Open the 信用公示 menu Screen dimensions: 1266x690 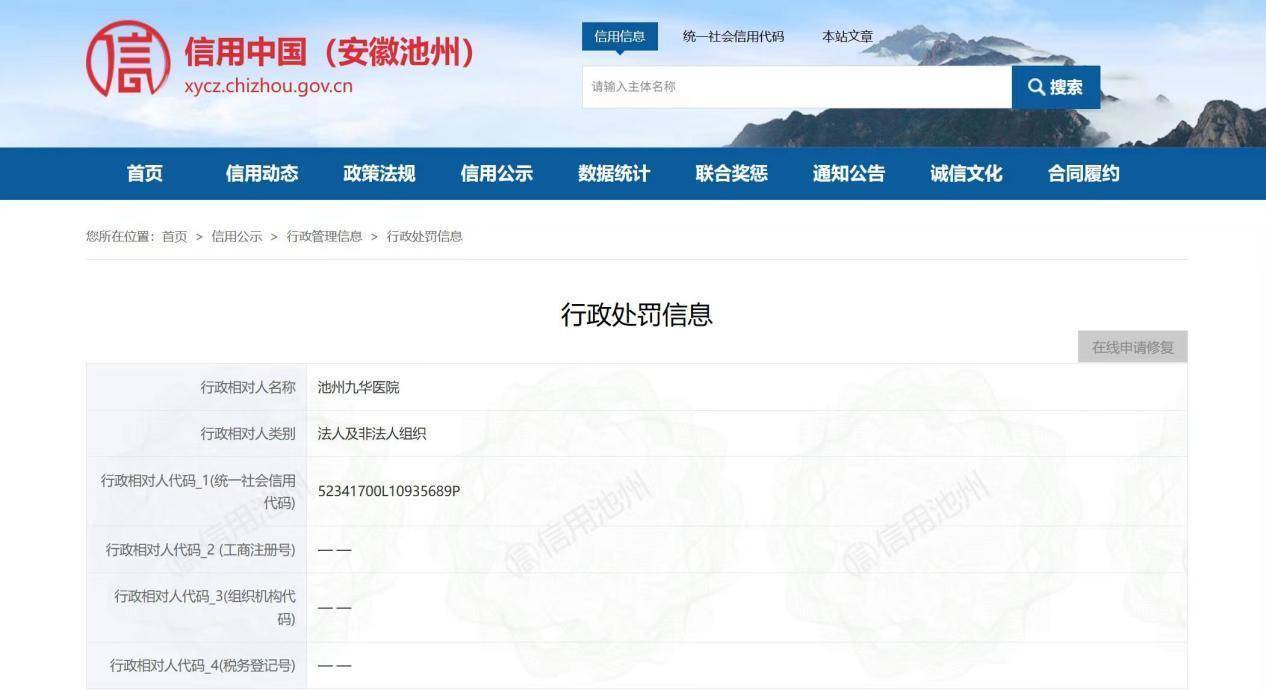coord(496,173)
